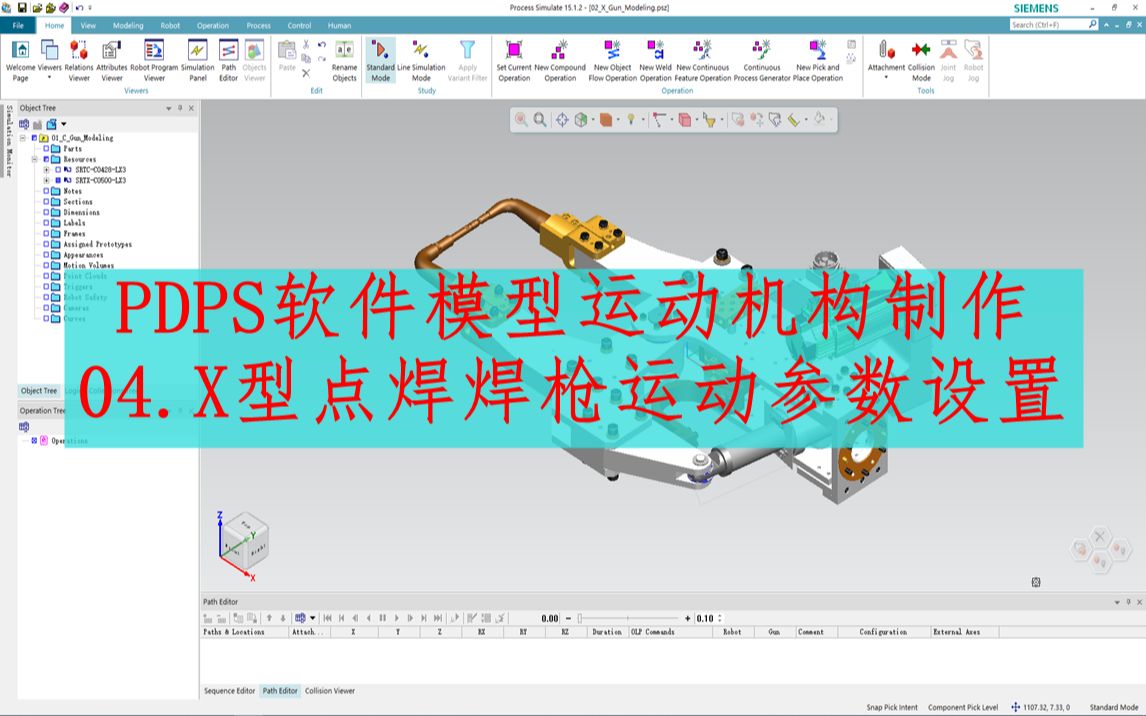Toggle display of the Frames folder checkbox
The image size is (1146, 716).
(46, 233)
